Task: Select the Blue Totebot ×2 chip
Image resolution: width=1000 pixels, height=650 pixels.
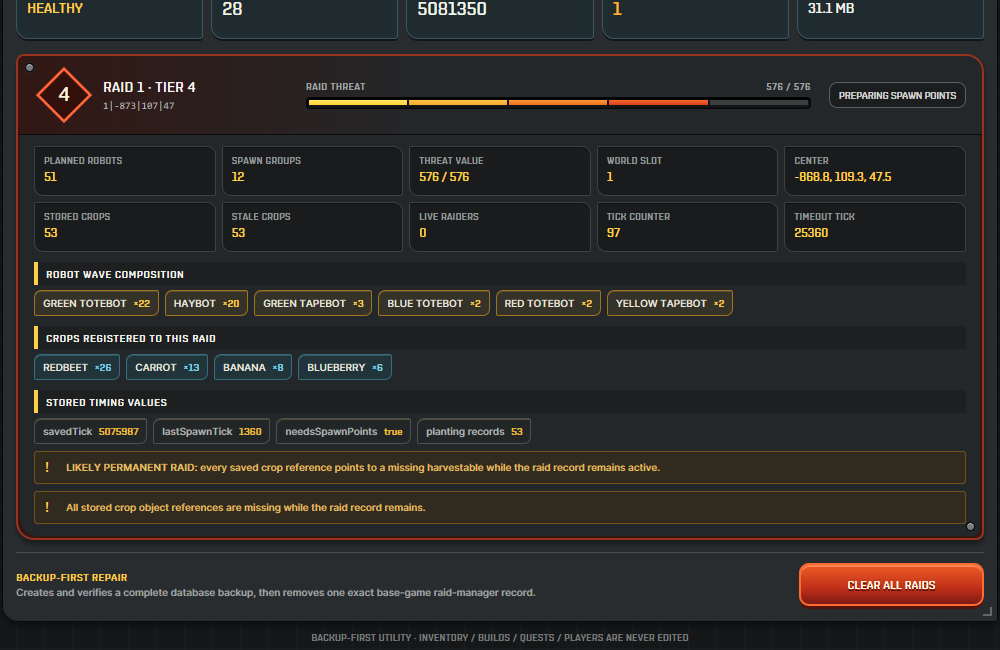Action: pos(434,304)
